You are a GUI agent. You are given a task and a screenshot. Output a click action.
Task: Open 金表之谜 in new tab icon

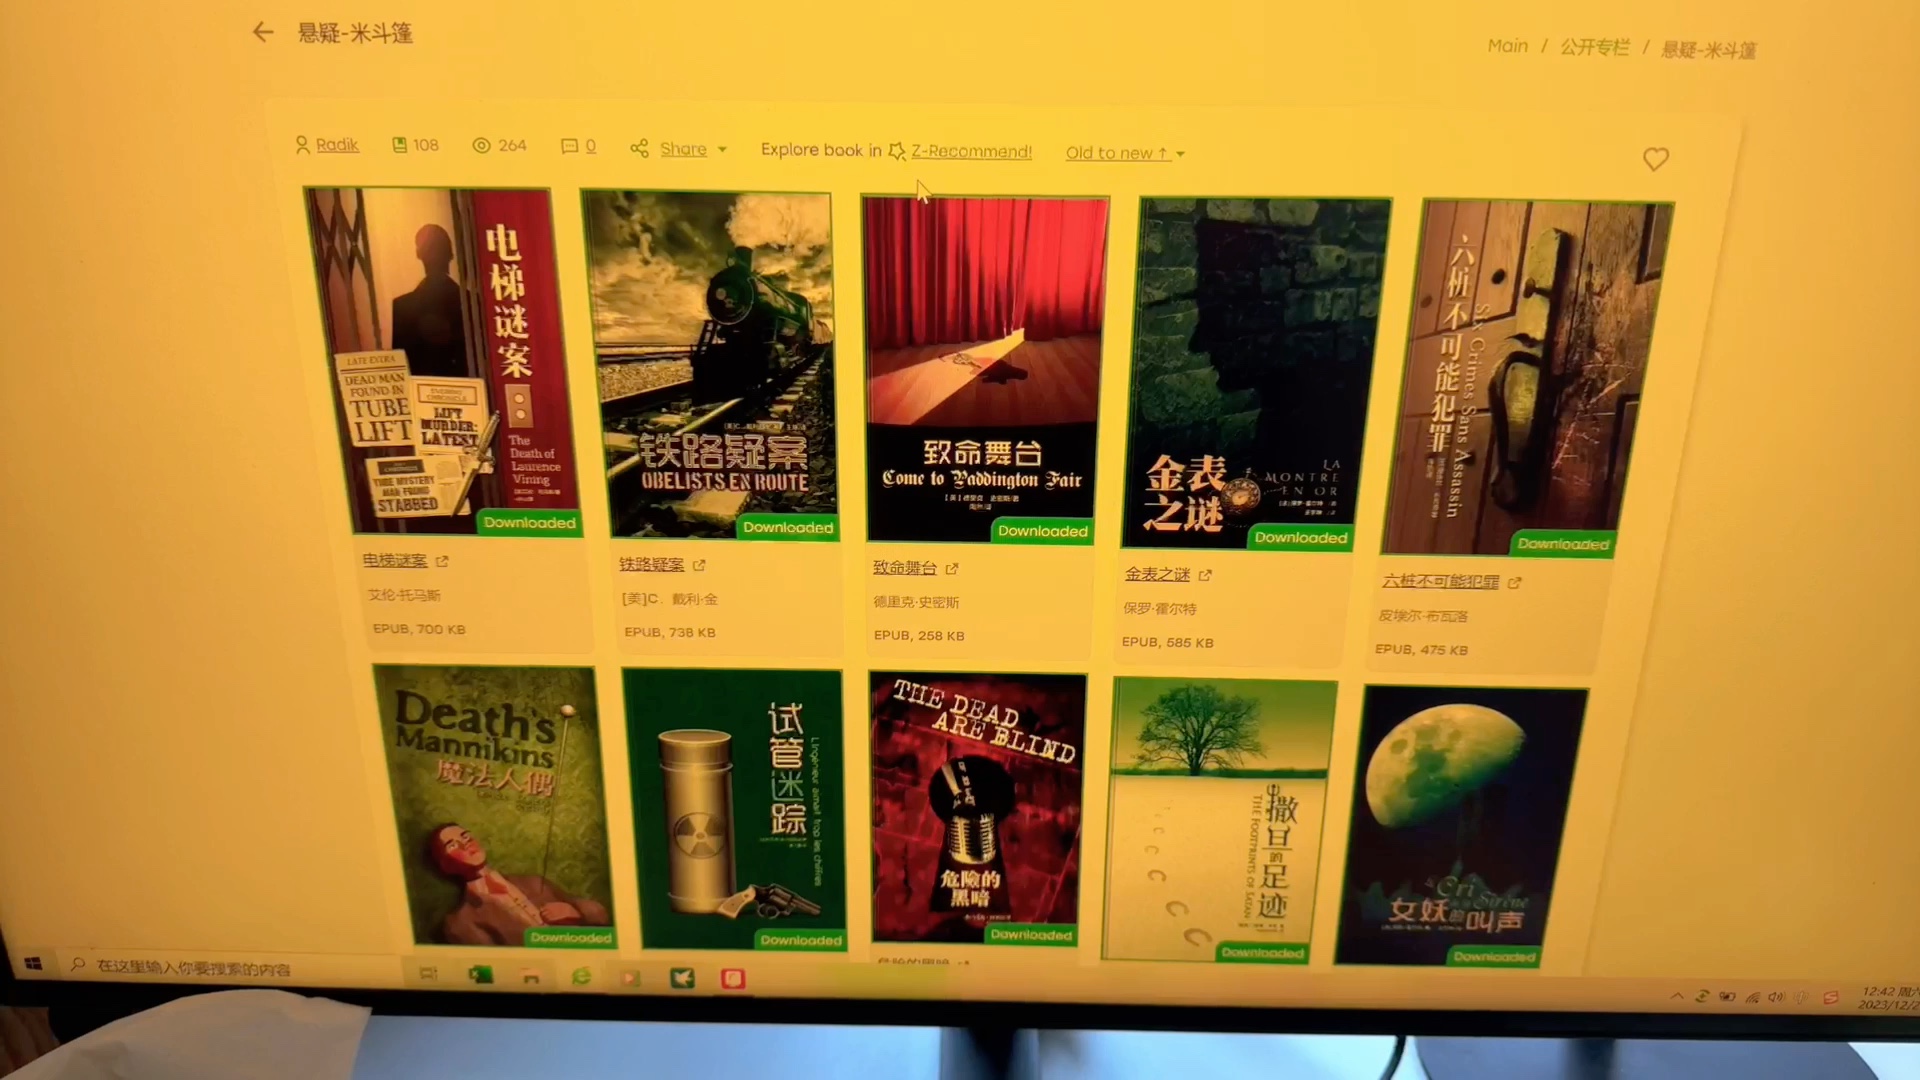pyautogui.click(x=1205, y=575)
